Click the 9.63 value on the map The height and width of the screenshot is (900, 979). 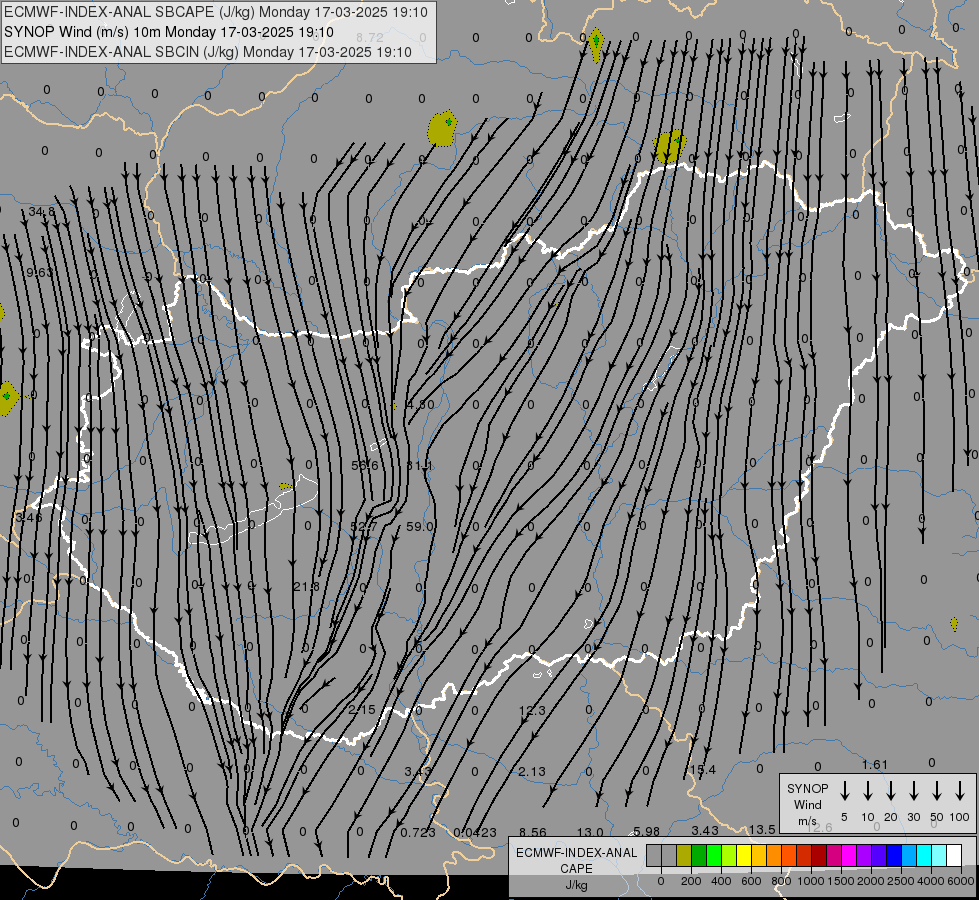[39, 272]
